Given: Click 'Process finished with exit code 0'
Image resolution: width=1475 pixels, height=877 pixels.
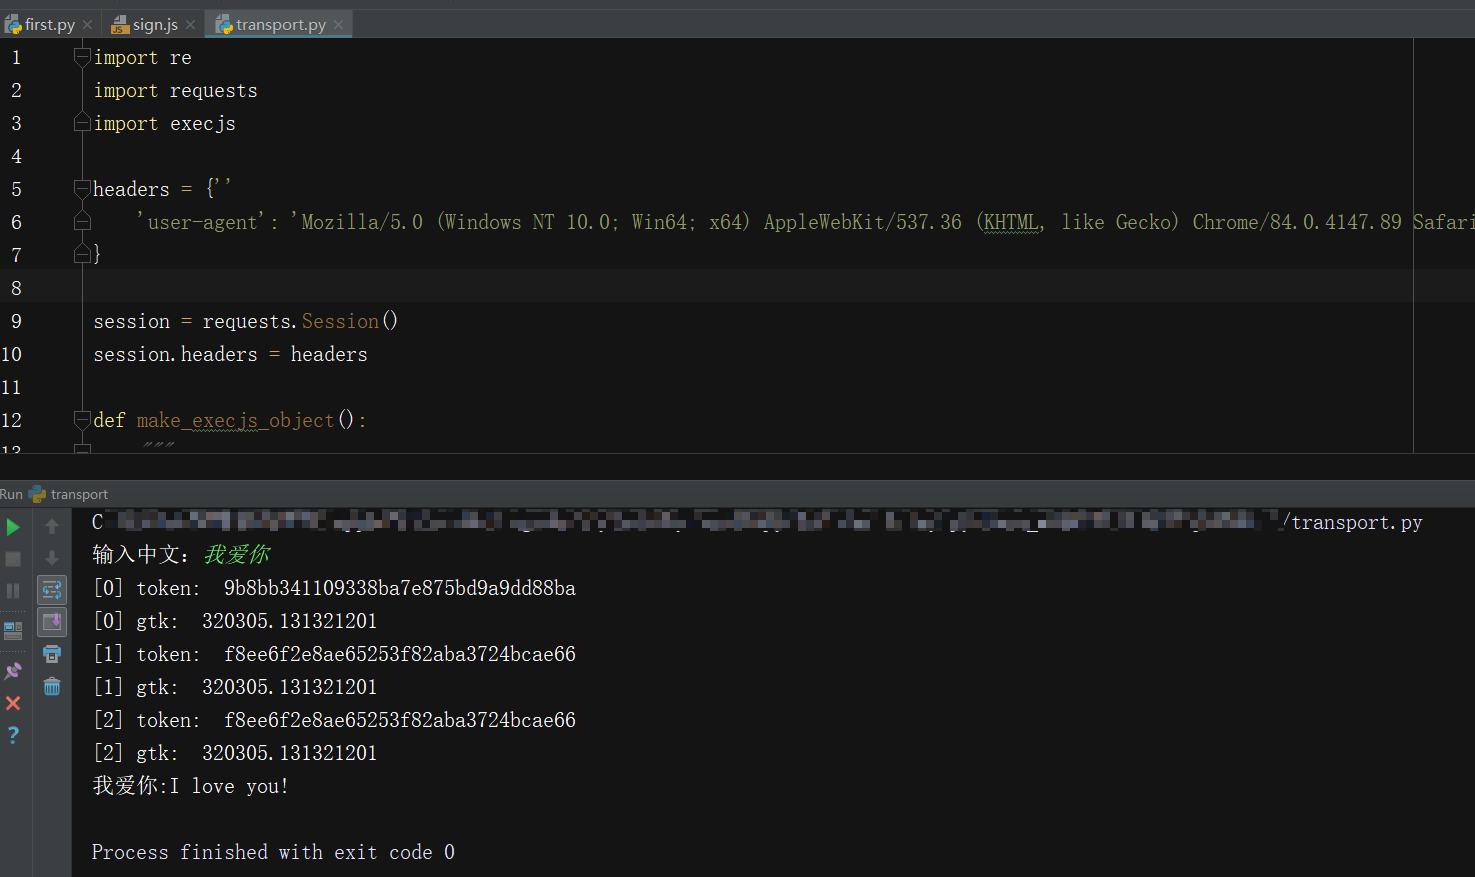Looking at the screenshot, I should (273, 852).
